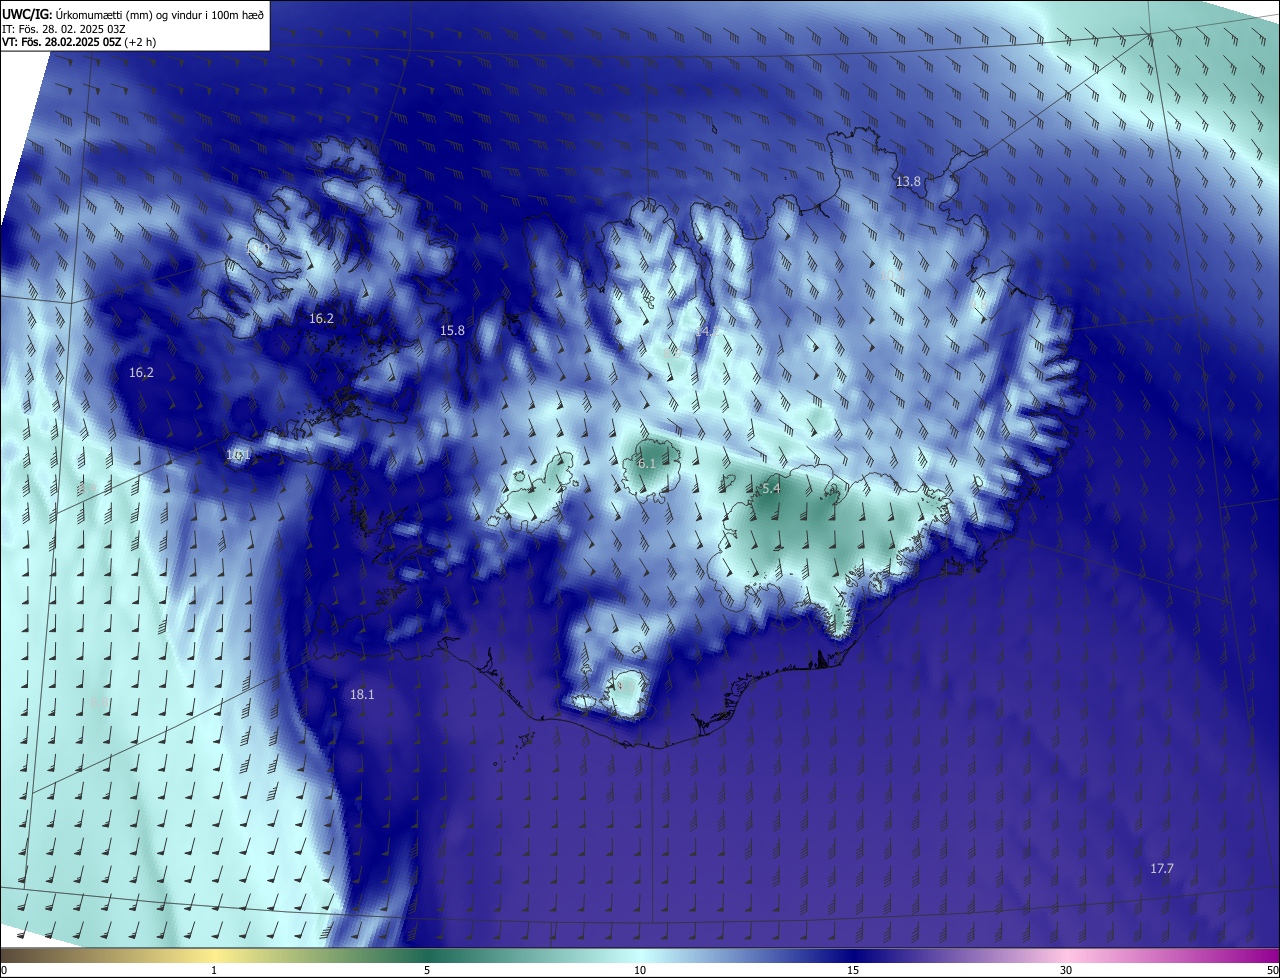Click the 17.7 value label on the map
The image size is (1280, 978).
click(1161, 869)
